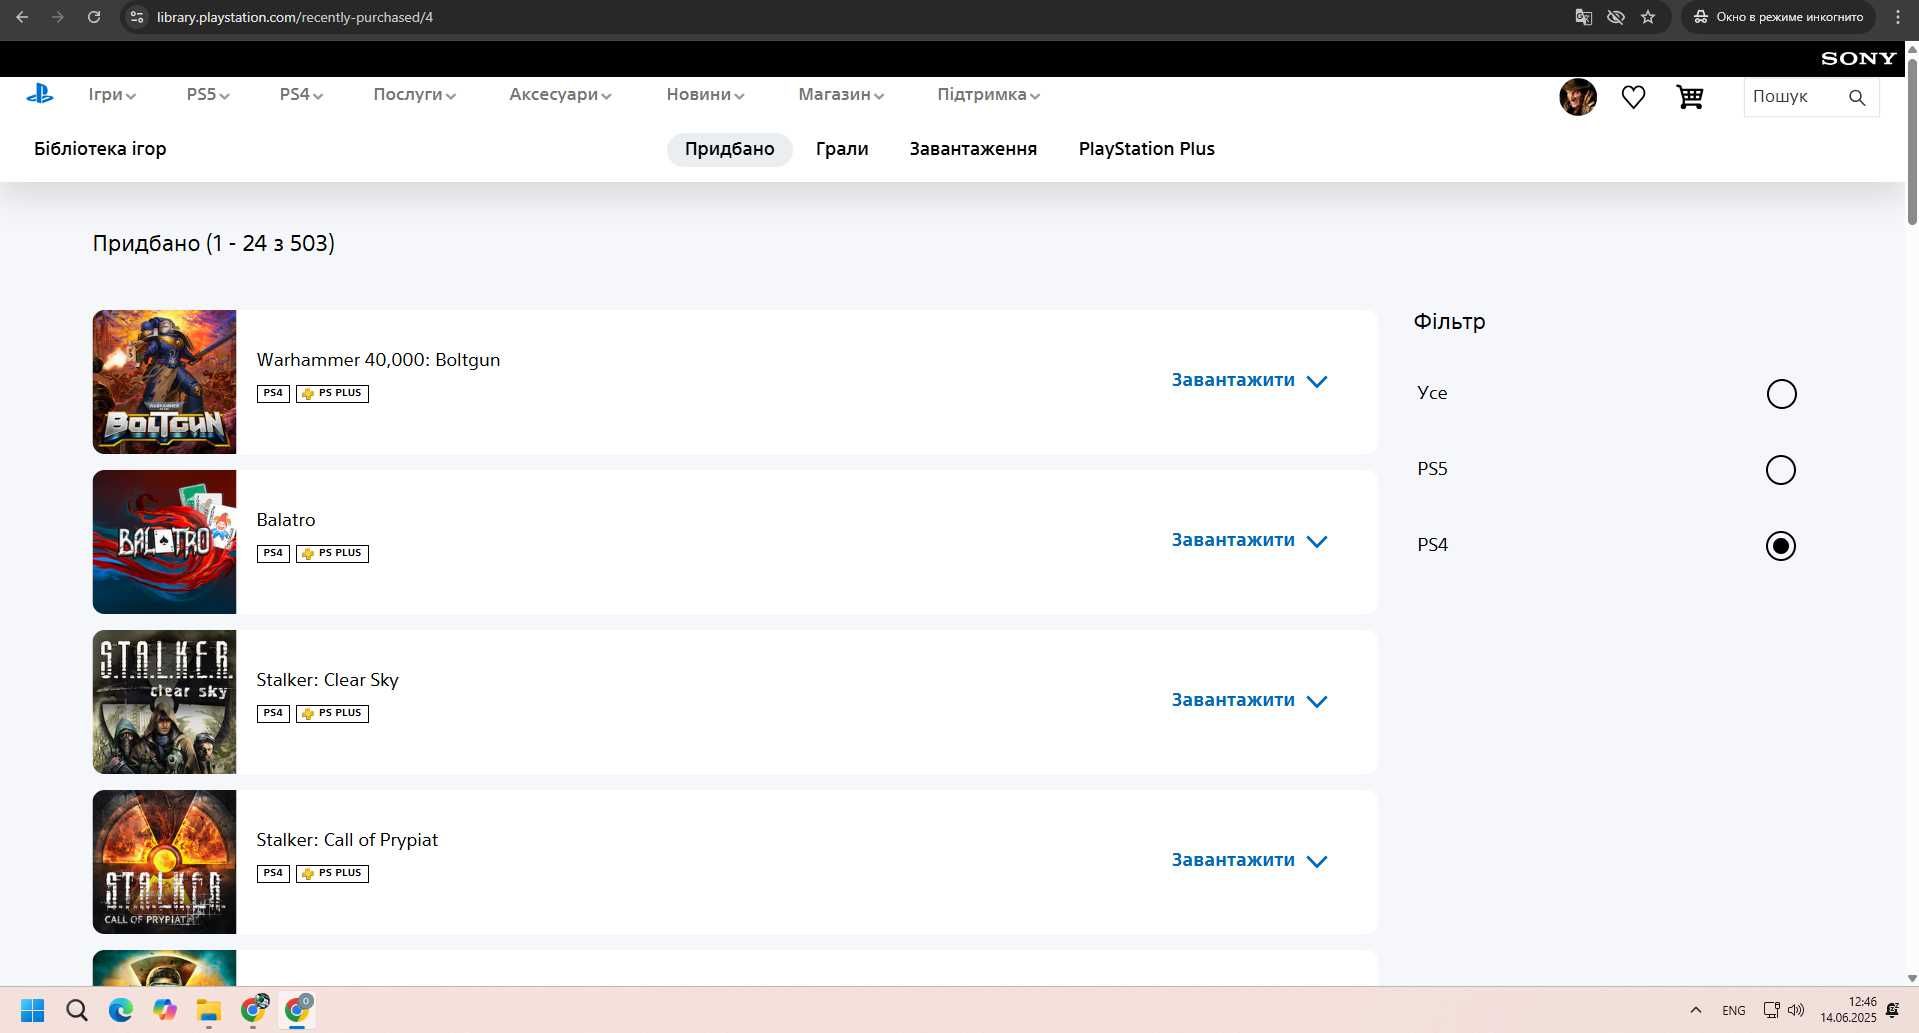This screenshot has width=1919, height=1033.
Task: Click the Call of Prypiat cover thumbnail
Action: pyautogui.click(x=164, y=862)
